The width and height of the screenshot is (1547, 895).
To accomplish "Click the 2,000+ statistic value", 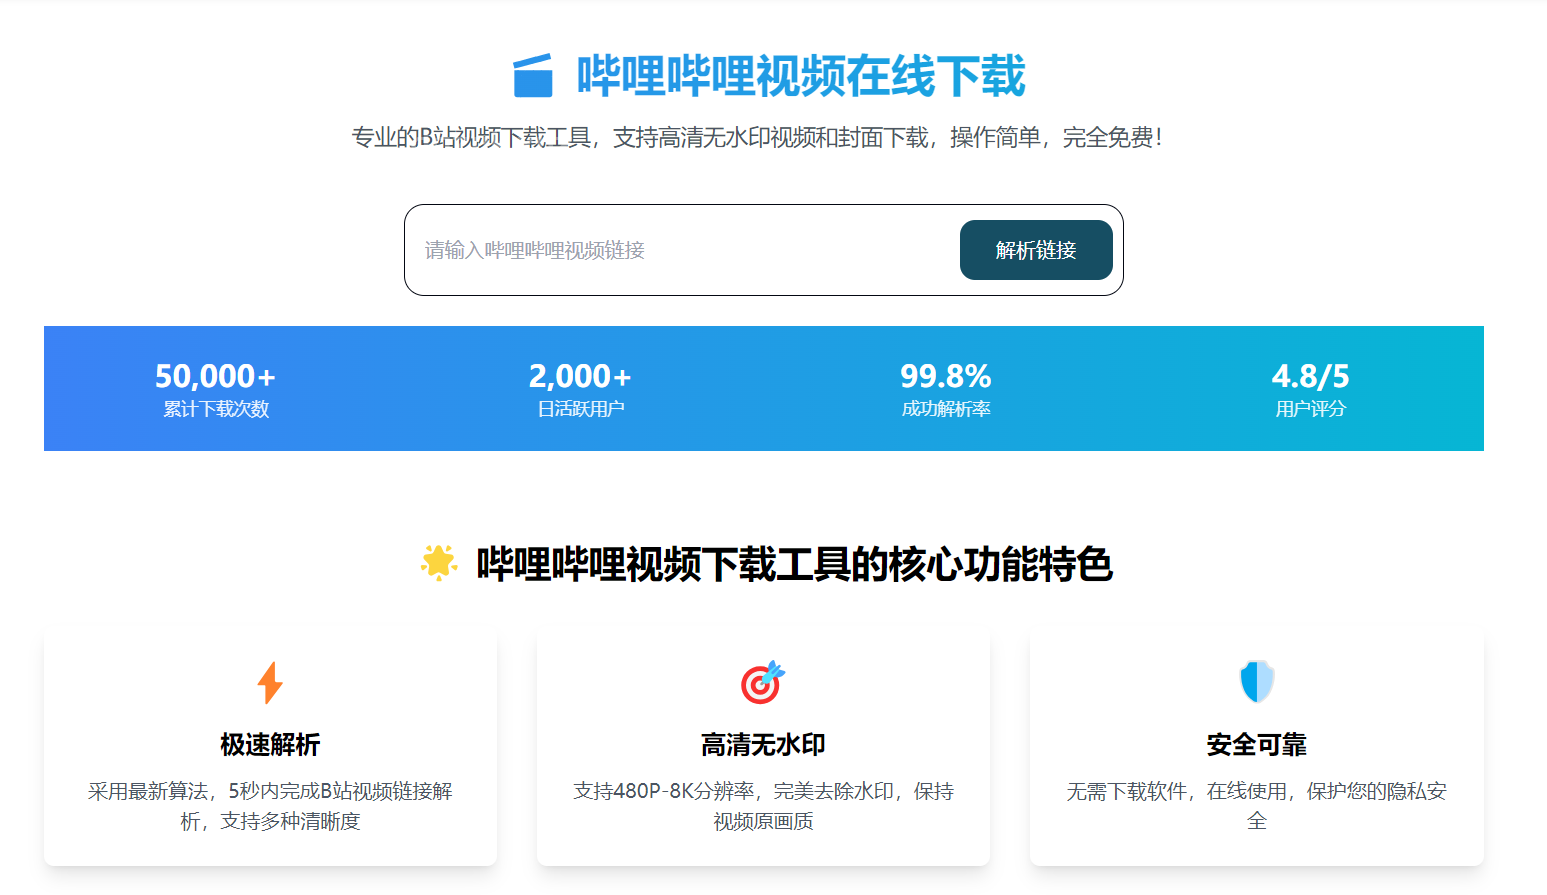I will [x=581, y=376].
